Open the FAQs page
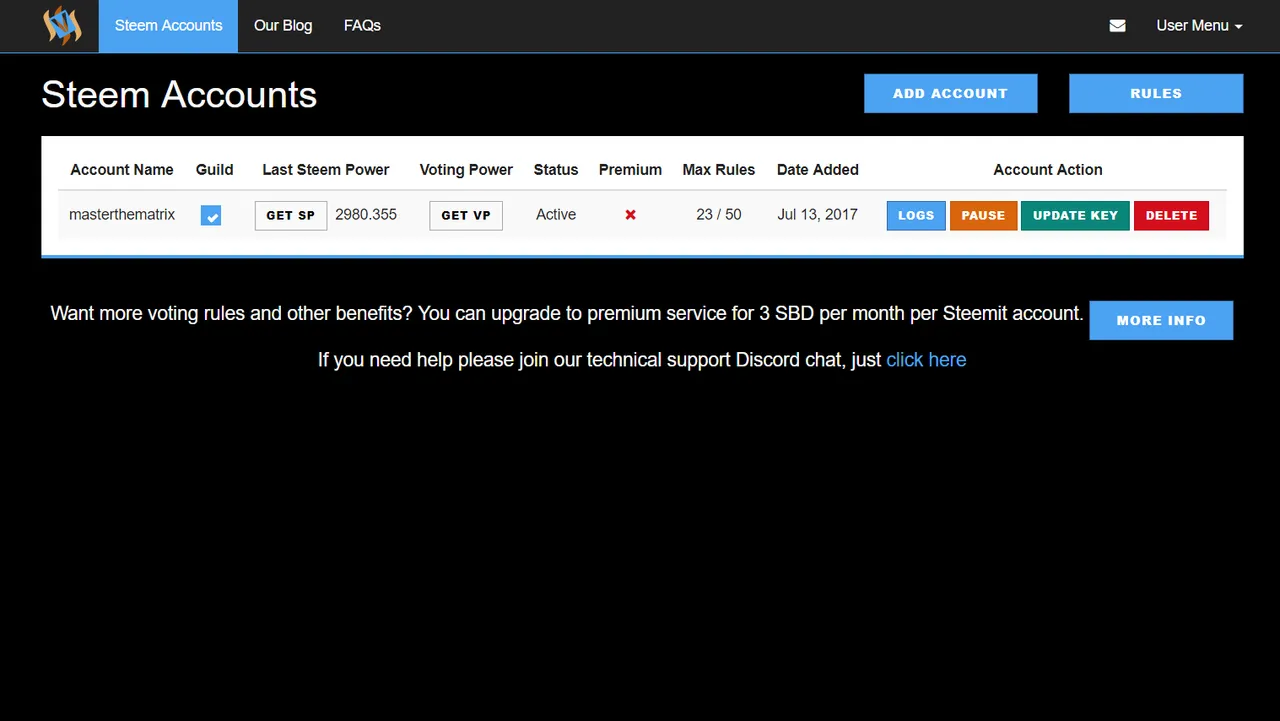 pos(362,26)
